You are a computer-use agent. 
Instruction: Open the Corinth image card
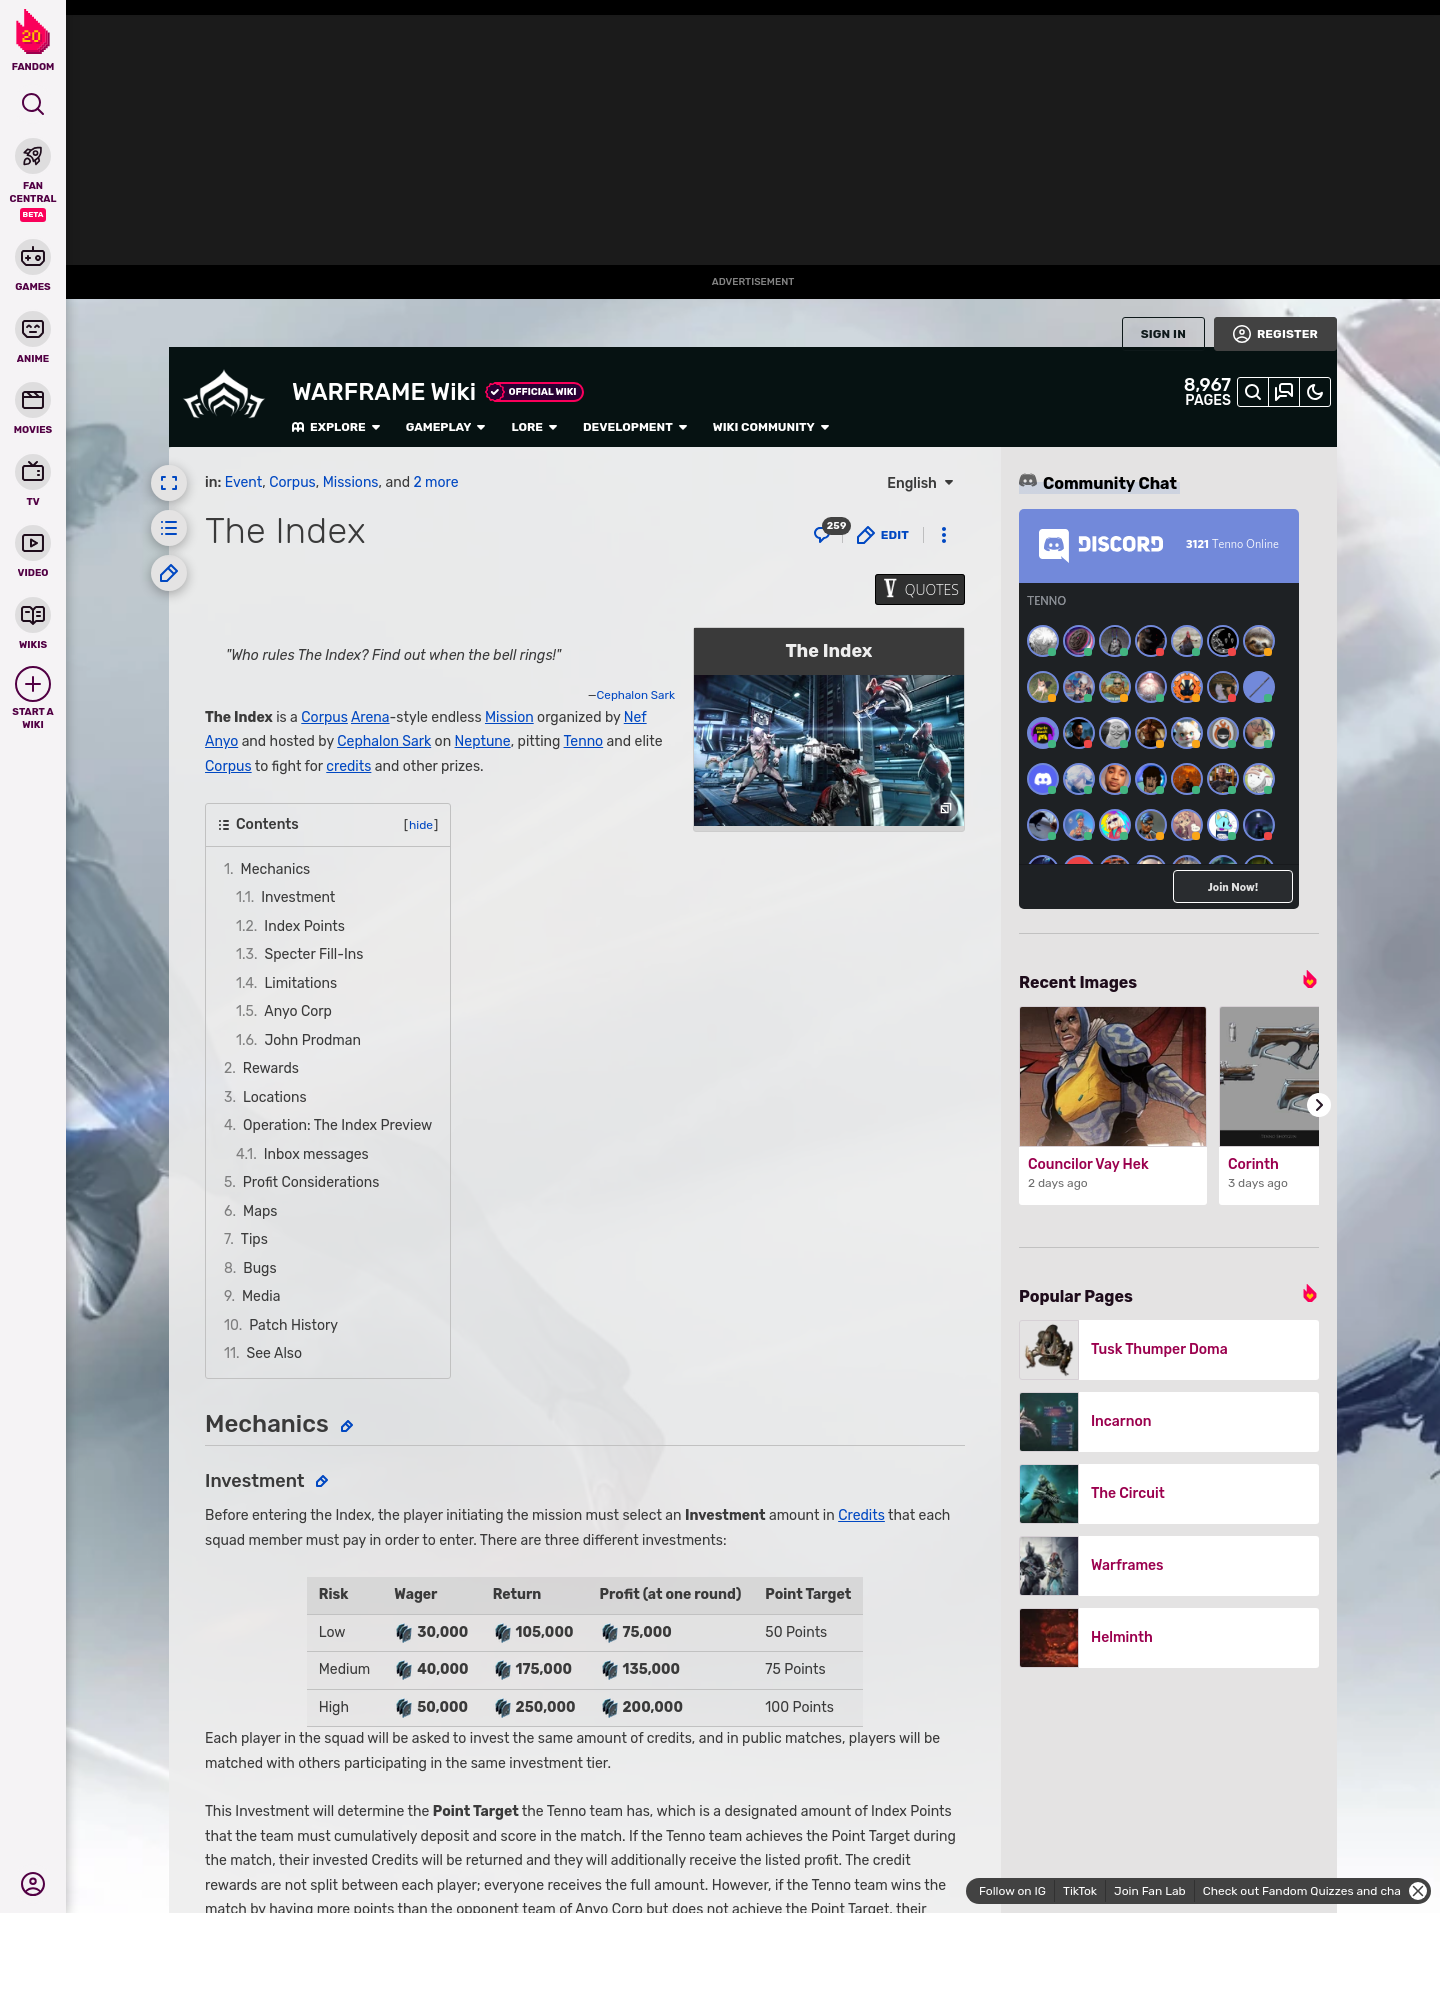(x=1269, y=1105)
